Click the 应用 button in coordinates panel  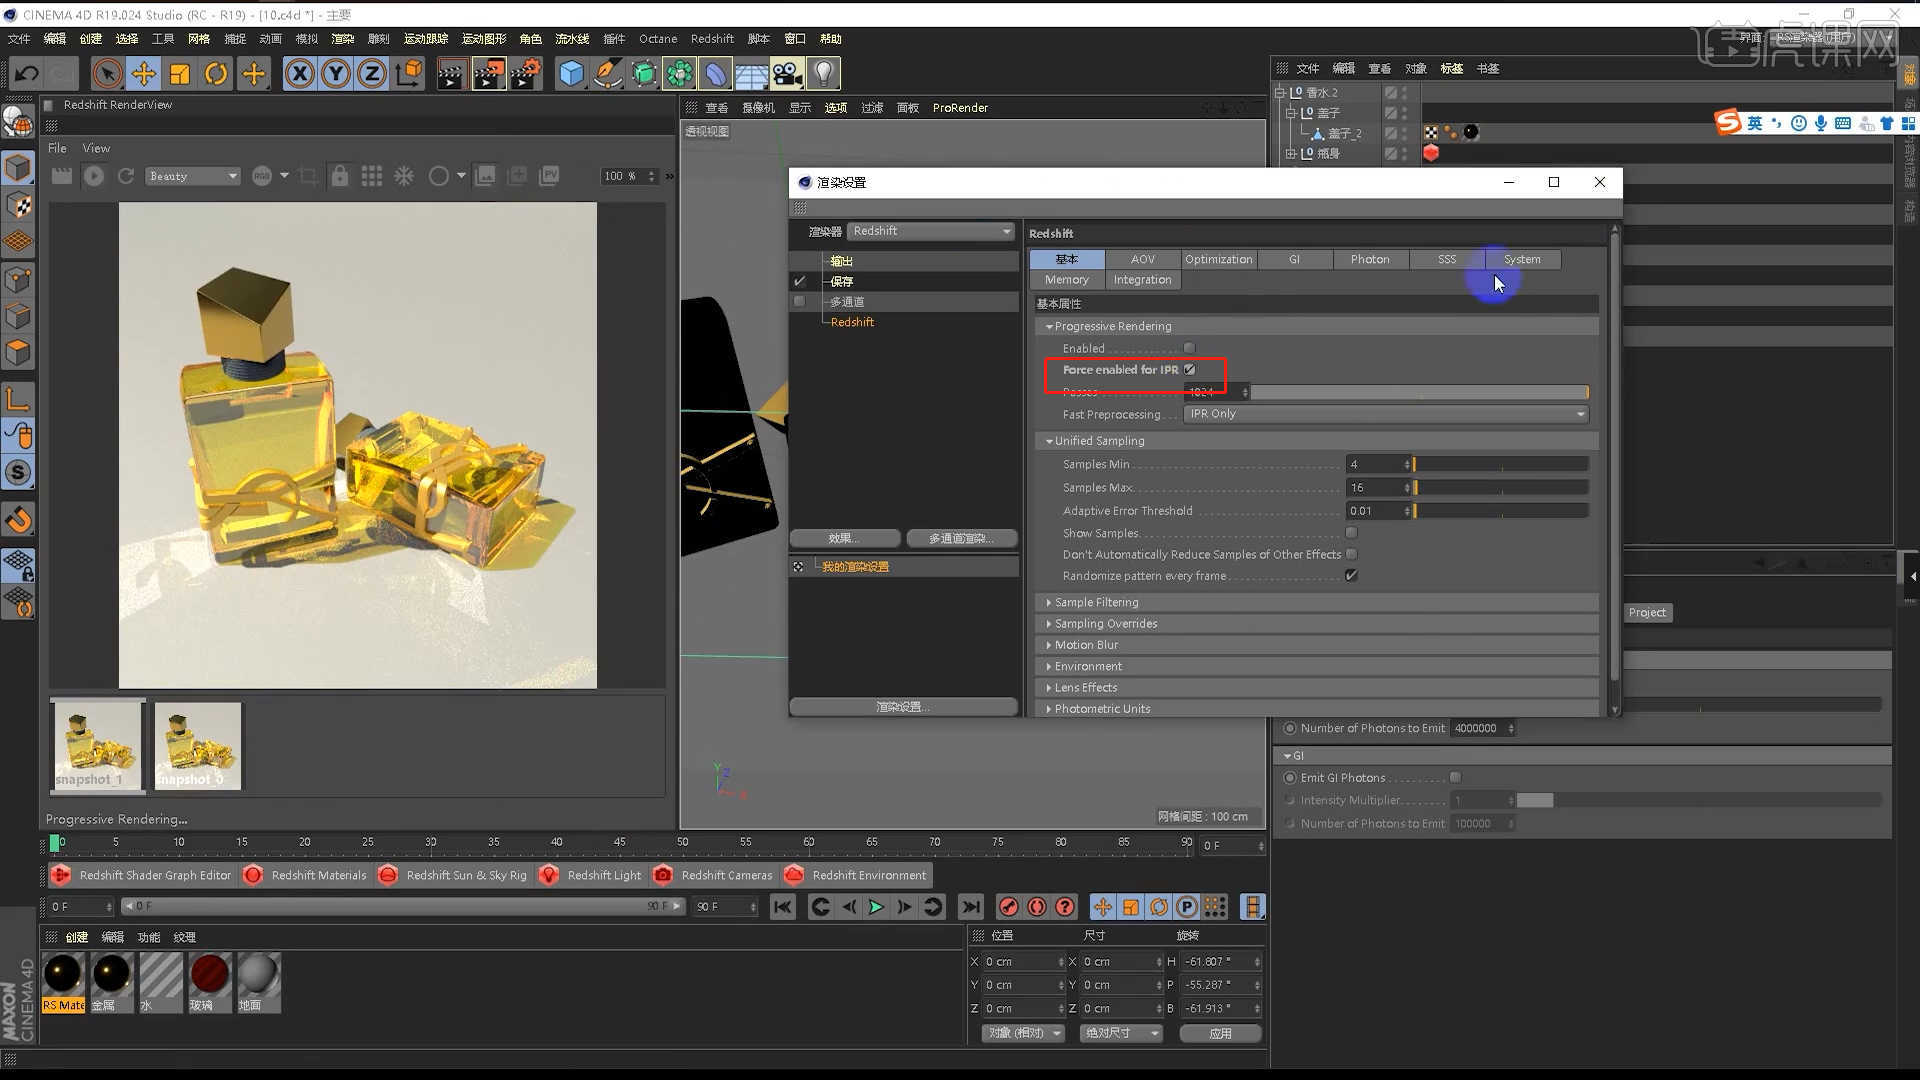1220,1033
